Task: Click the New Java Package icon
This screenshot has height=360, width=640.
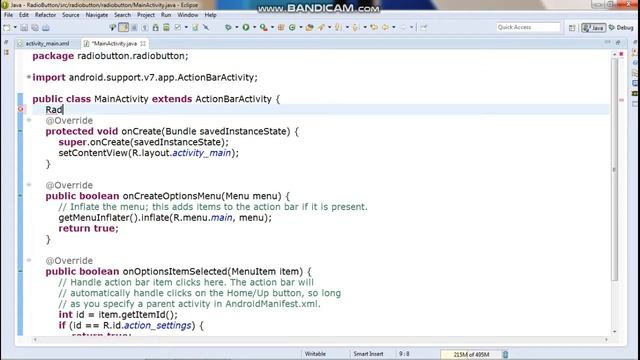Action: tap(281, 27)
